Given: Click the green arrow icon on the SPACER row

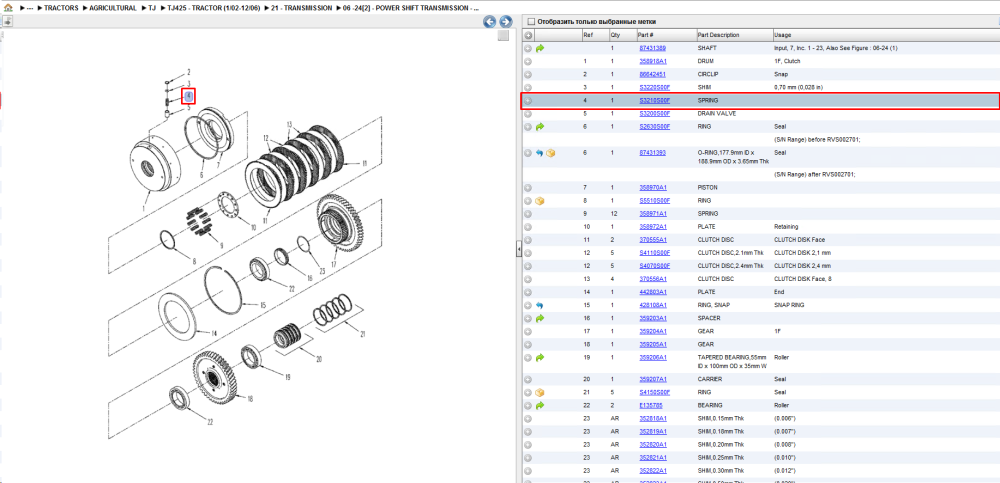Looking at the screenshot, I should [x=540, y=318].
